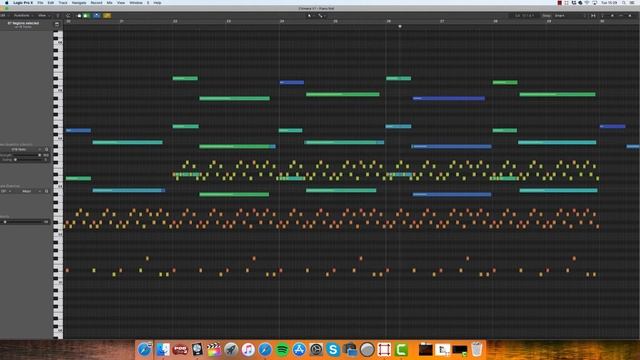Open Finder from the Dock
Screen dimensions: 640x360
click(162, 349)
